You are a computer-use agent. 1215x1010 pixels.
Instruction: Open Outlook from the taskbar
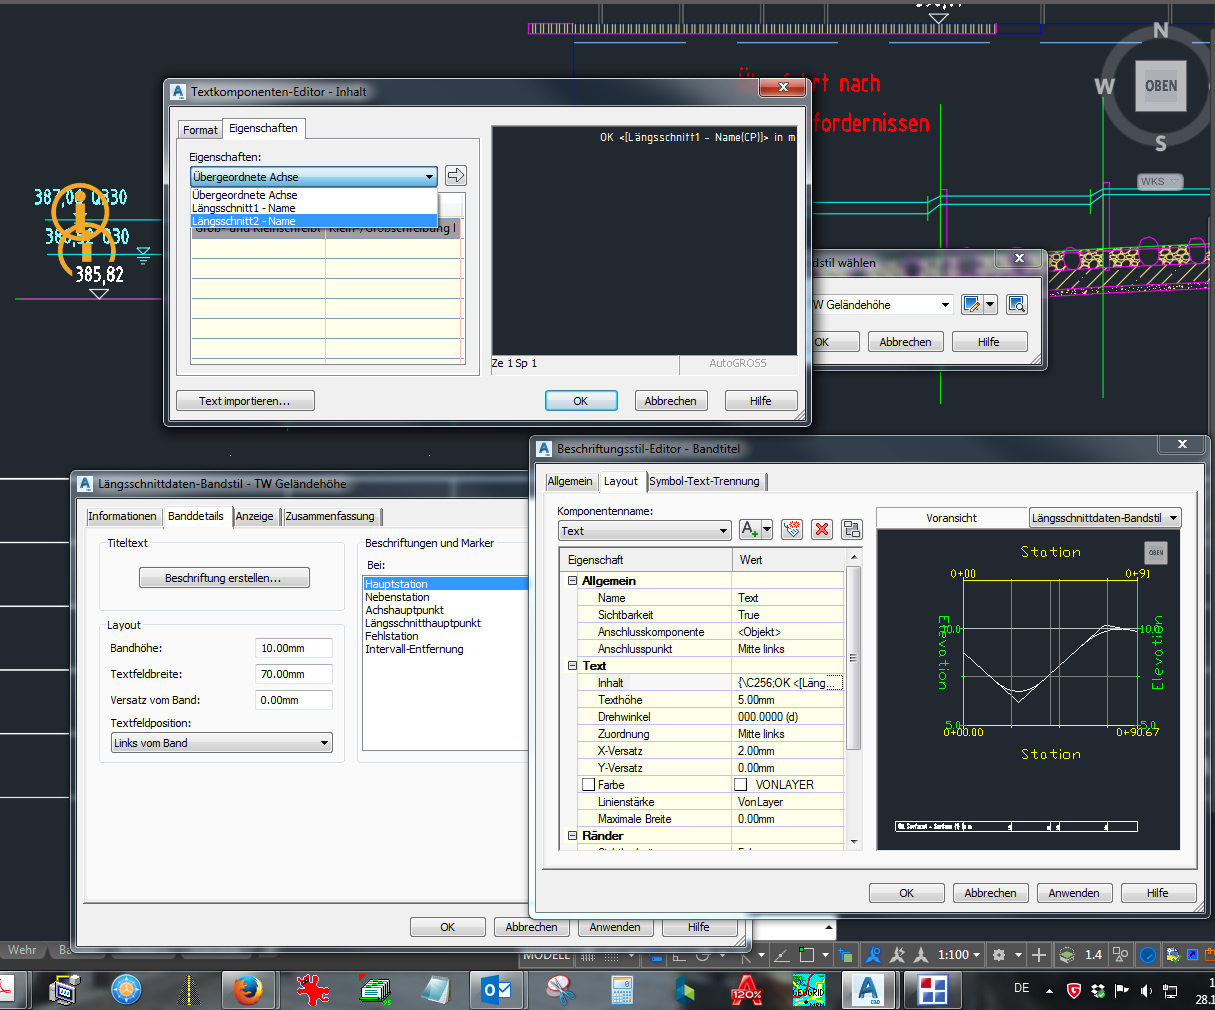click(x=497, y=990)
